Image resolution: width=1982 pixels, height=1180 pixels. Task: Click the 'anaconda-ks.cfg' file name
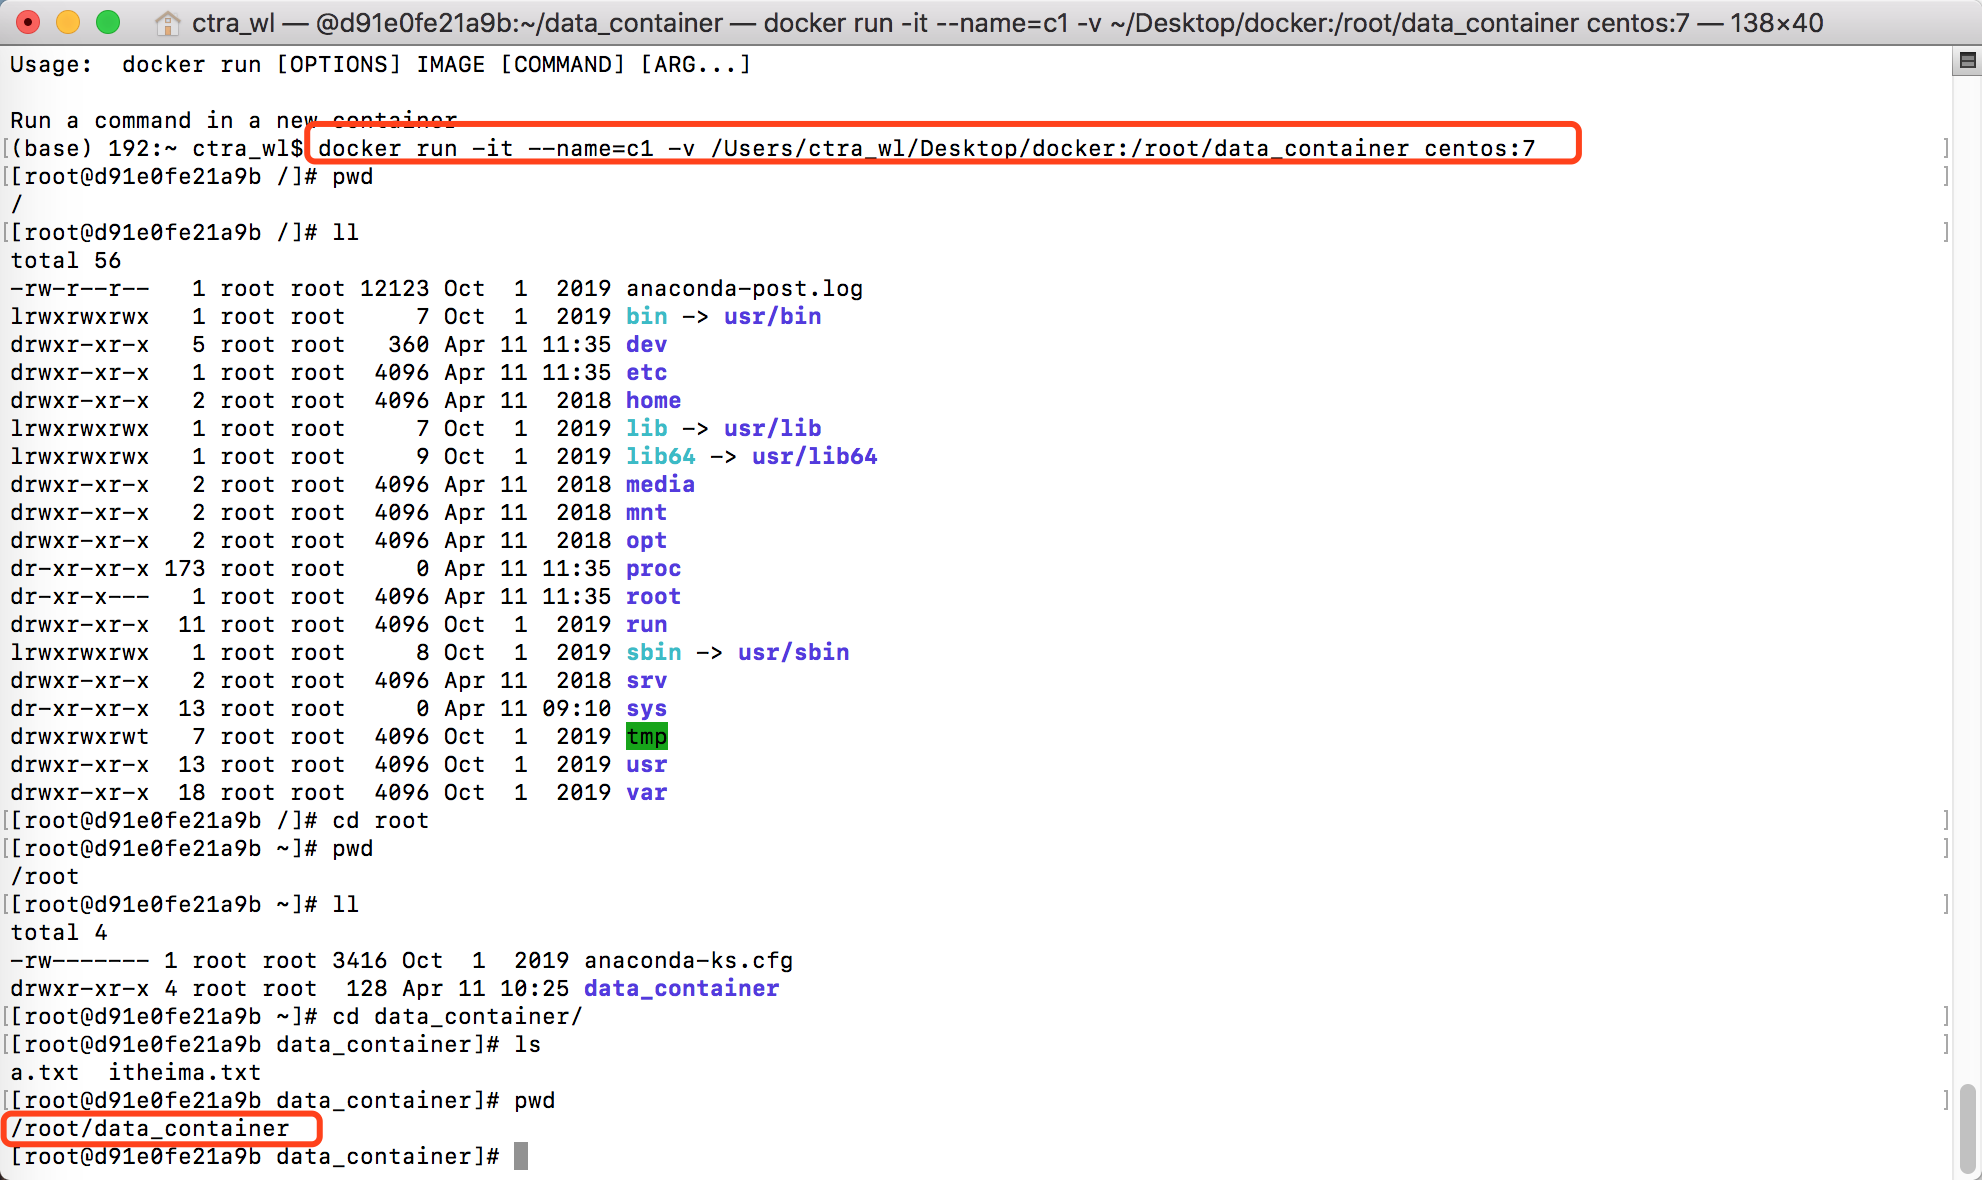(689, 961)
